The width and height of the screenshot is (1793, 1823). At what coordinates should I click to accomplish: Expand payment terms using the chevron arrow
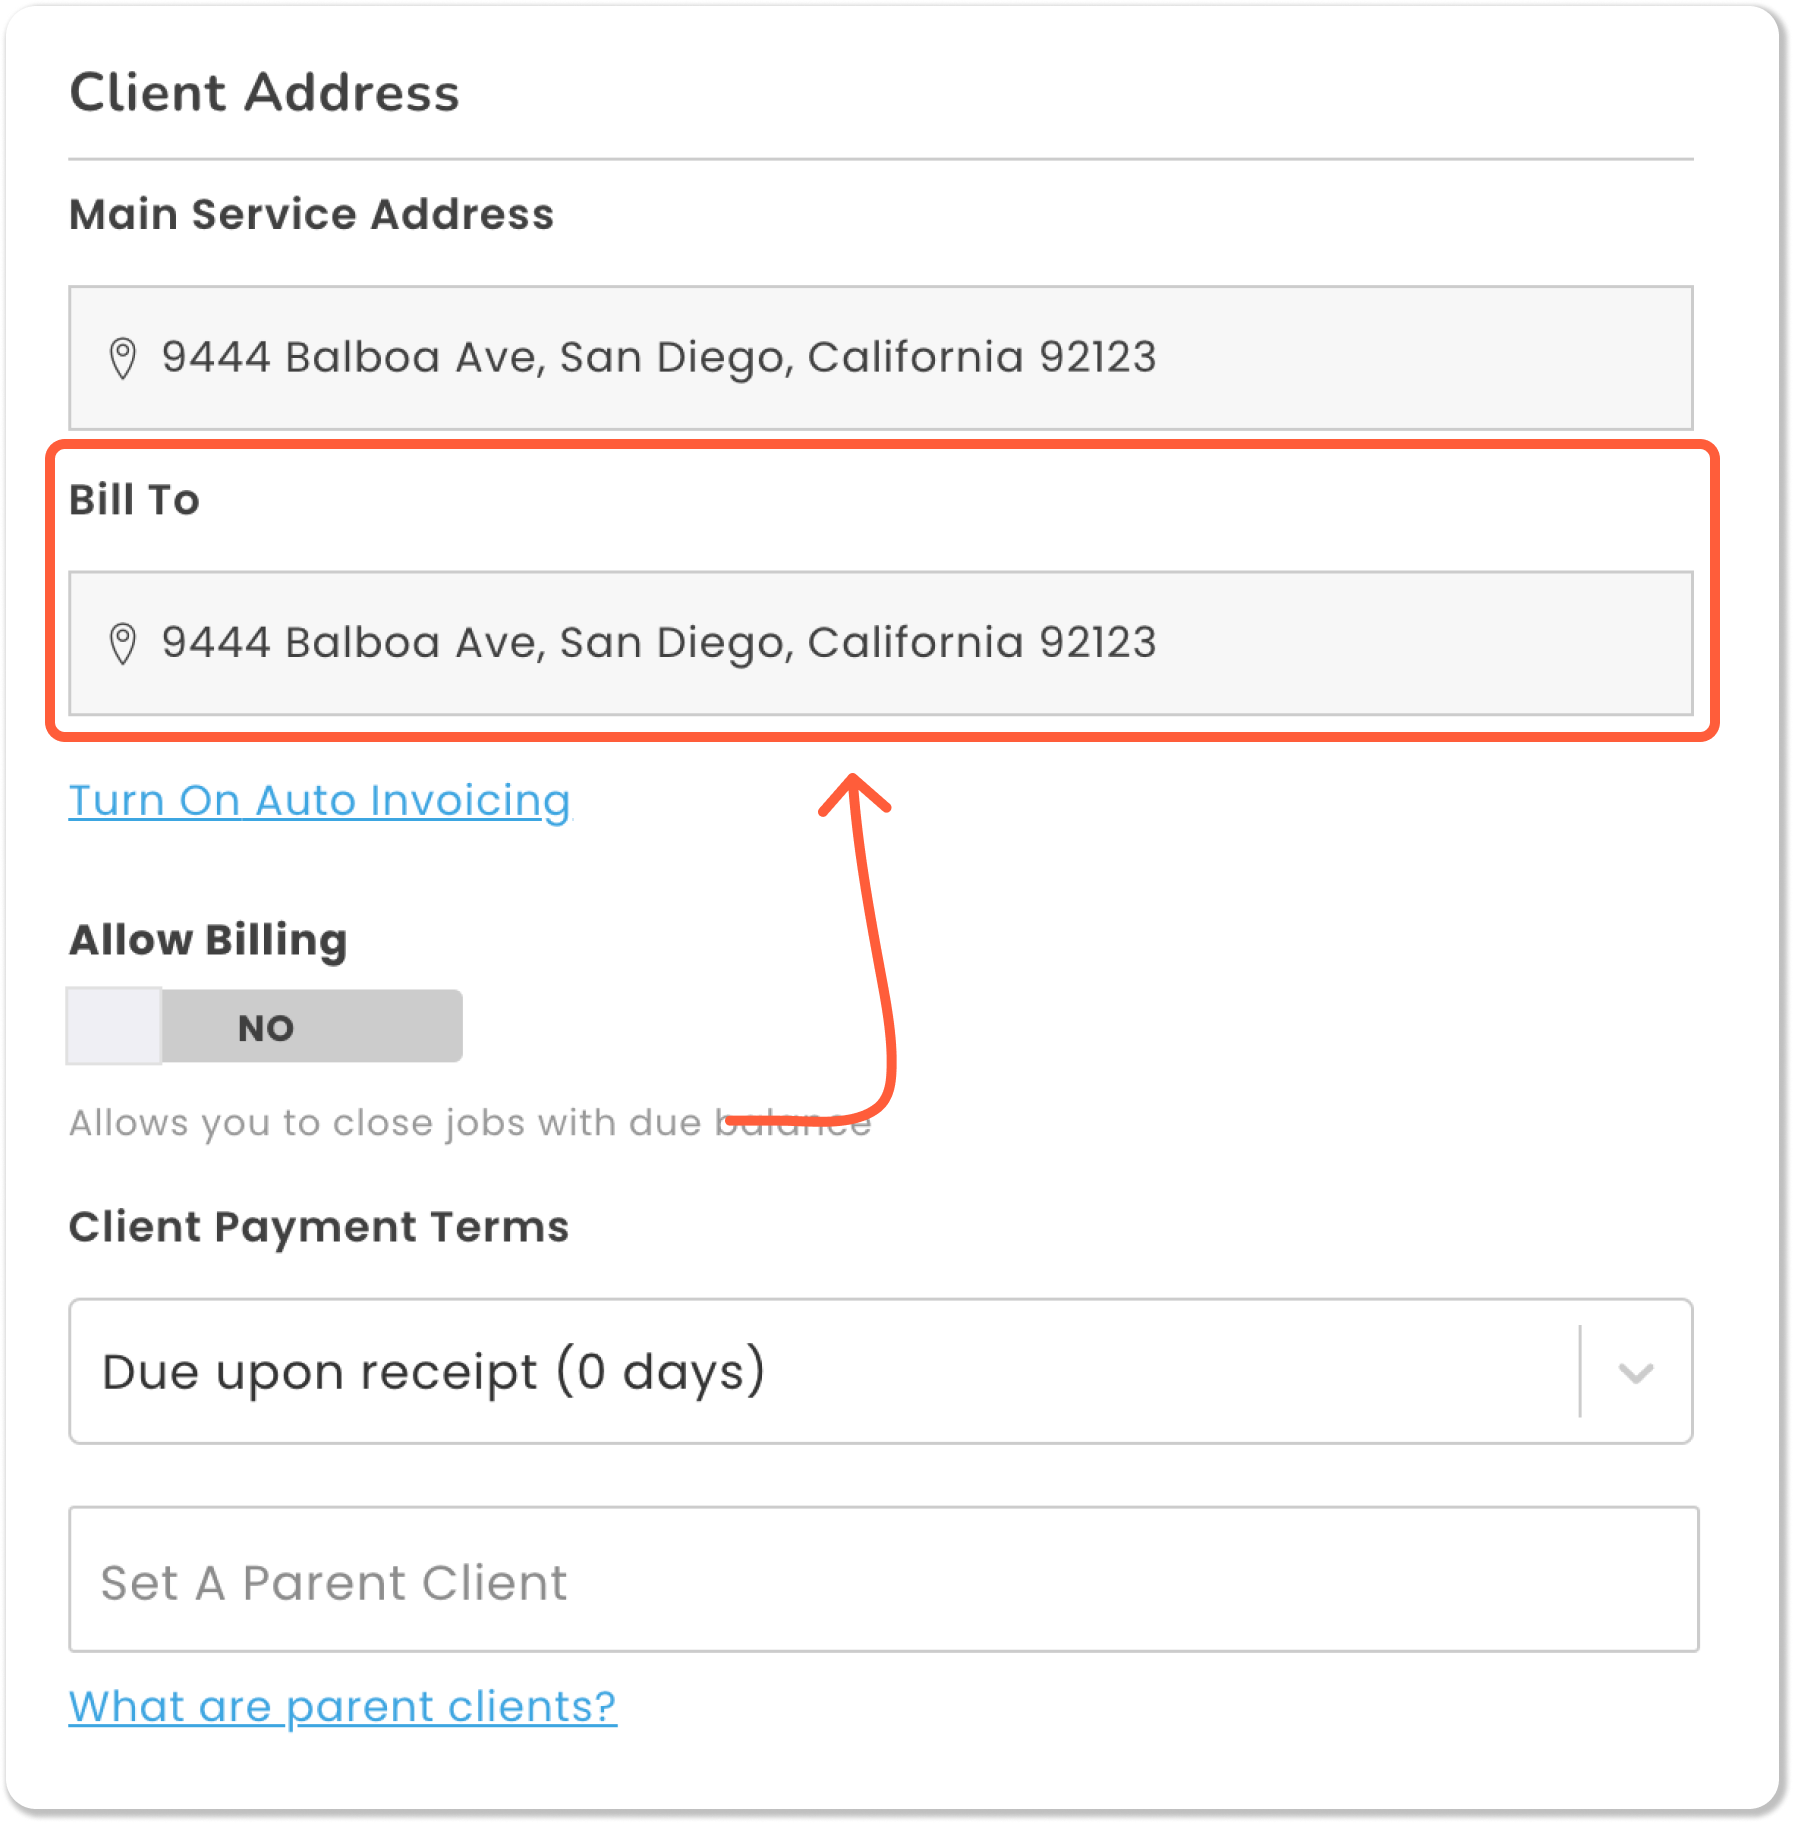[x=1636, y=1372]
